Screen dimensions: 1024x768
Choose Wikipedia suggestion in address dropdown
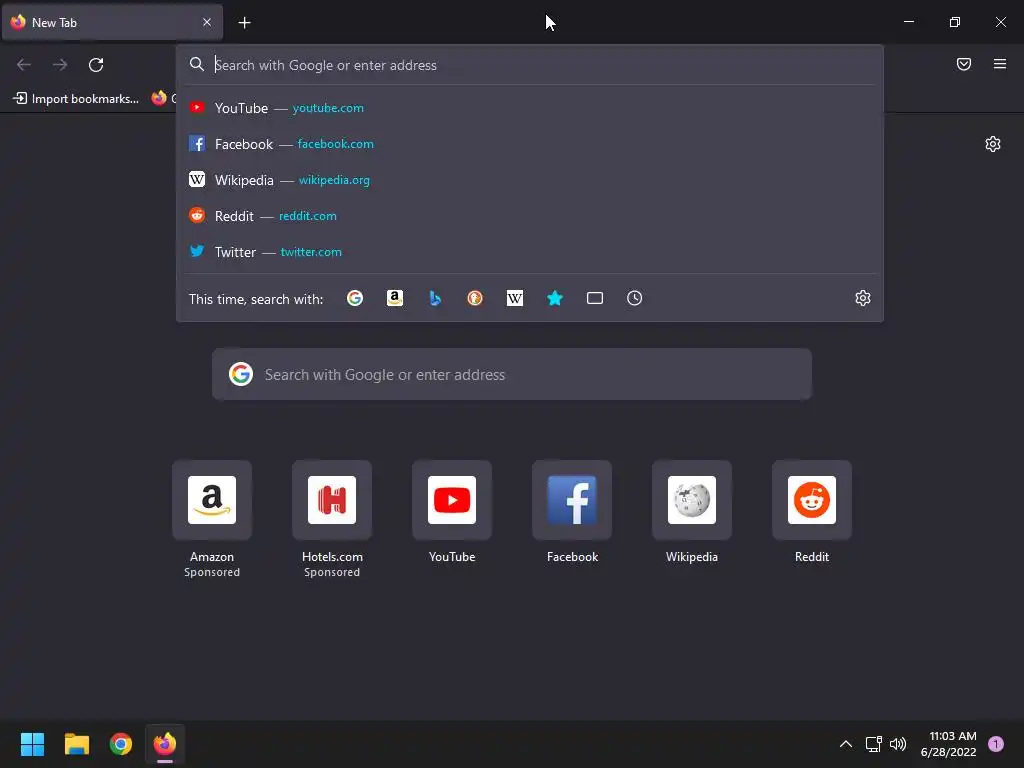click(x=530, y=180)
